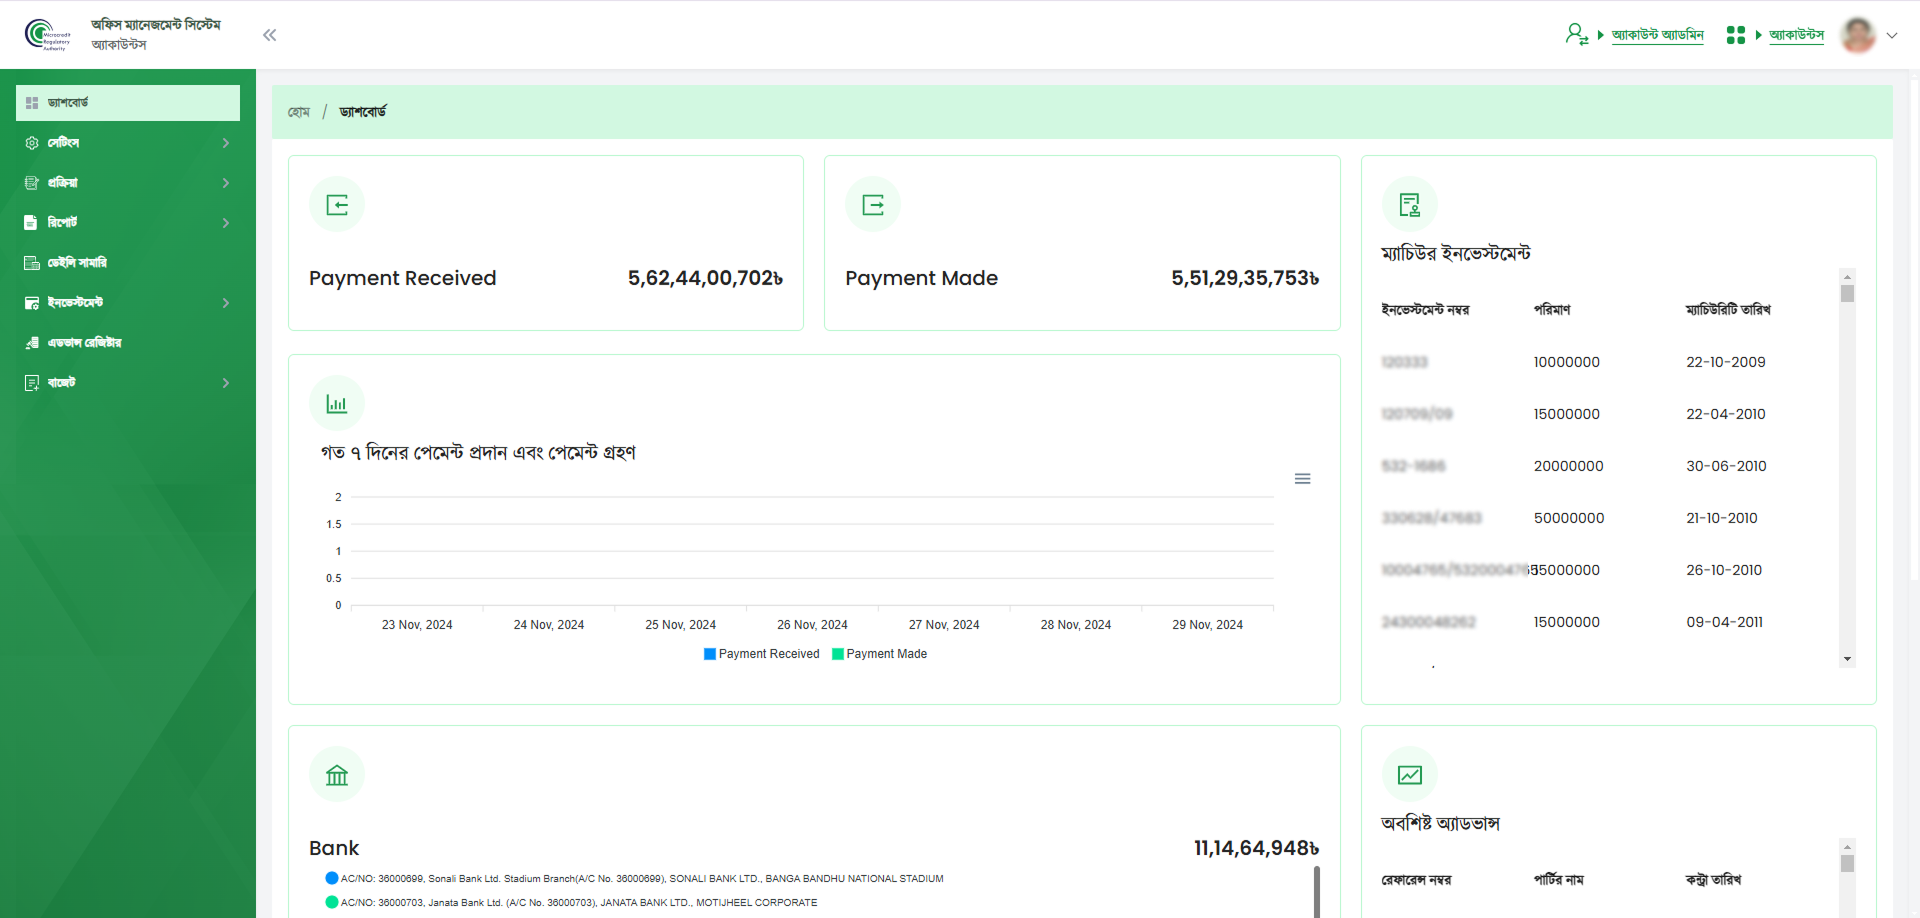Click the বাজেট icon in sidebar
Image resolution: width=1920 pixels, height=918 pixels.
[x=32, y=383]
